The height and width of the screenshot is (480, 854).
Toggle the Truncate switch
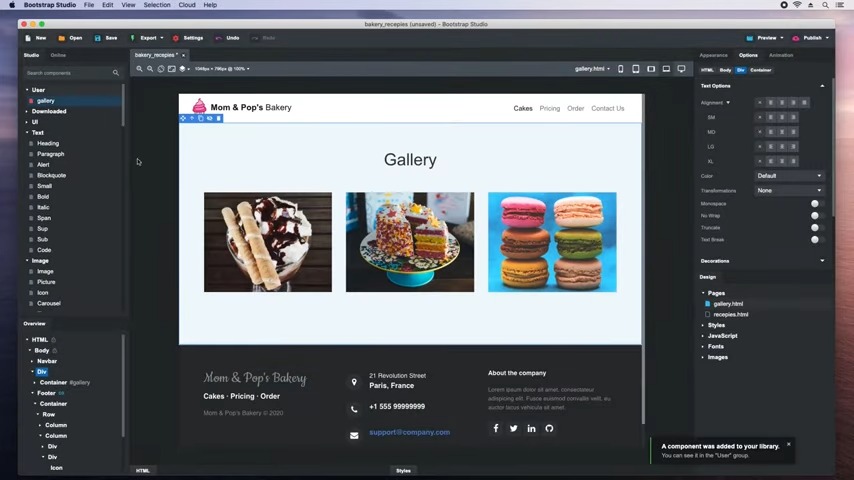tap(816, 228)
